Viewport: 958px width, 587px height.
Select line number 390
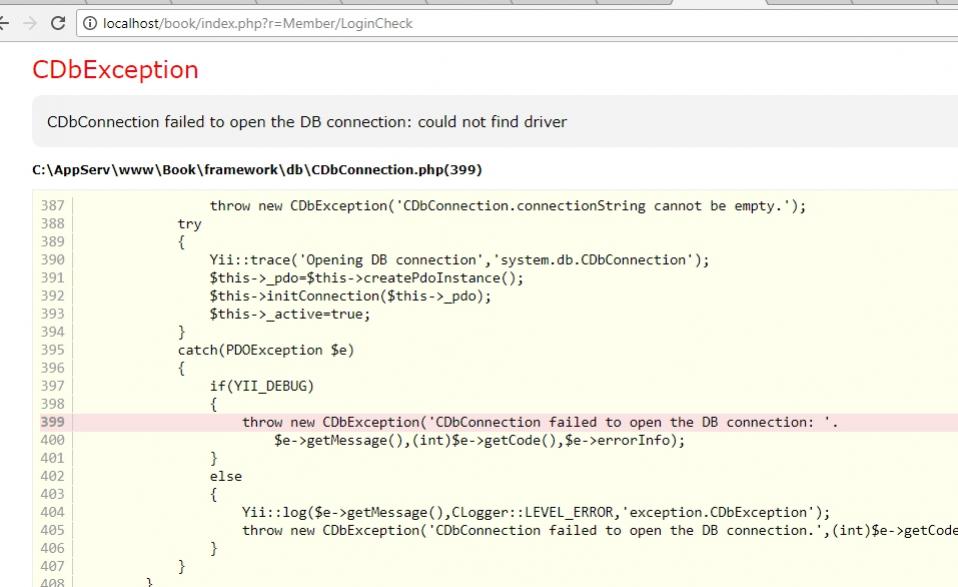53,260
